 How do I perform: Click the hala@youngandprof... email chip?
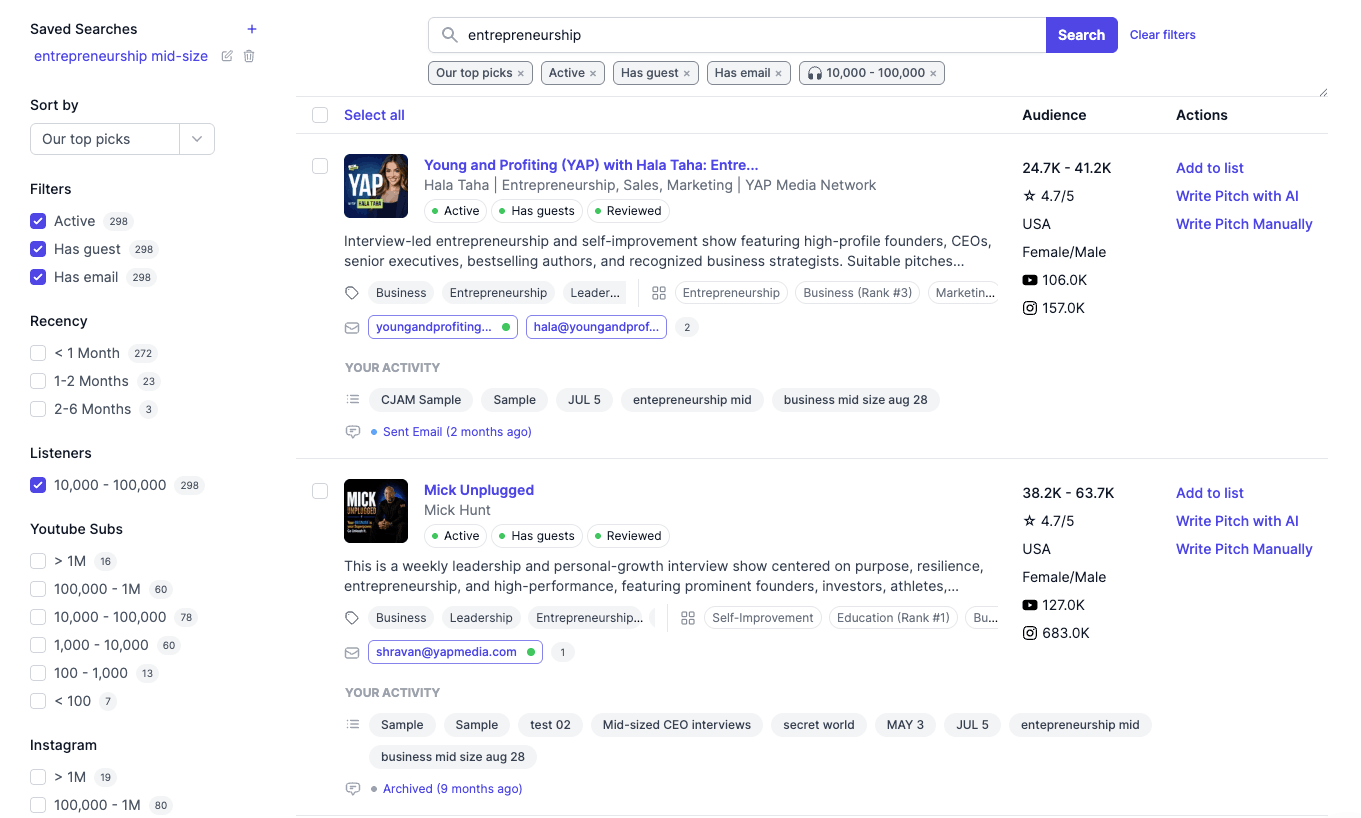coord(596,327)
